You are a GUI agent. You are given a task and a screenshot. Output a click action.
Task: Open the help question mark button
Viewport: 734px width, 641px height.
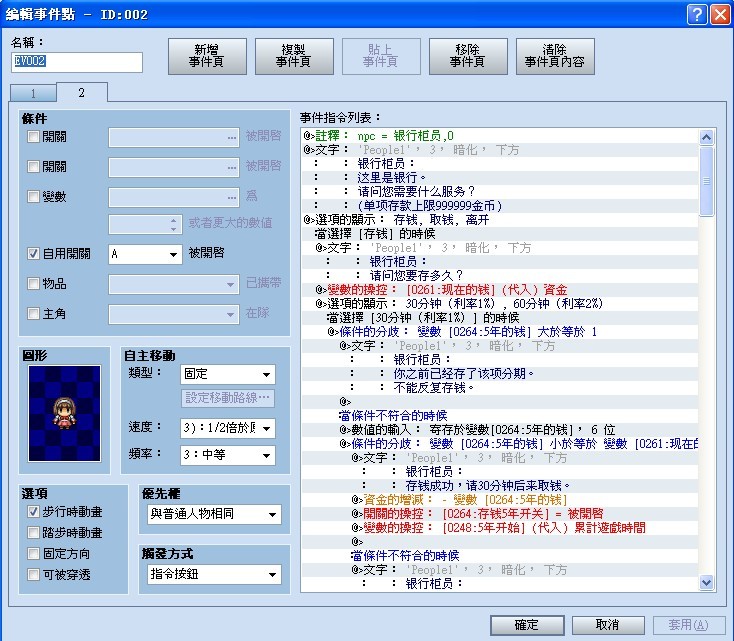coord(697,15)
